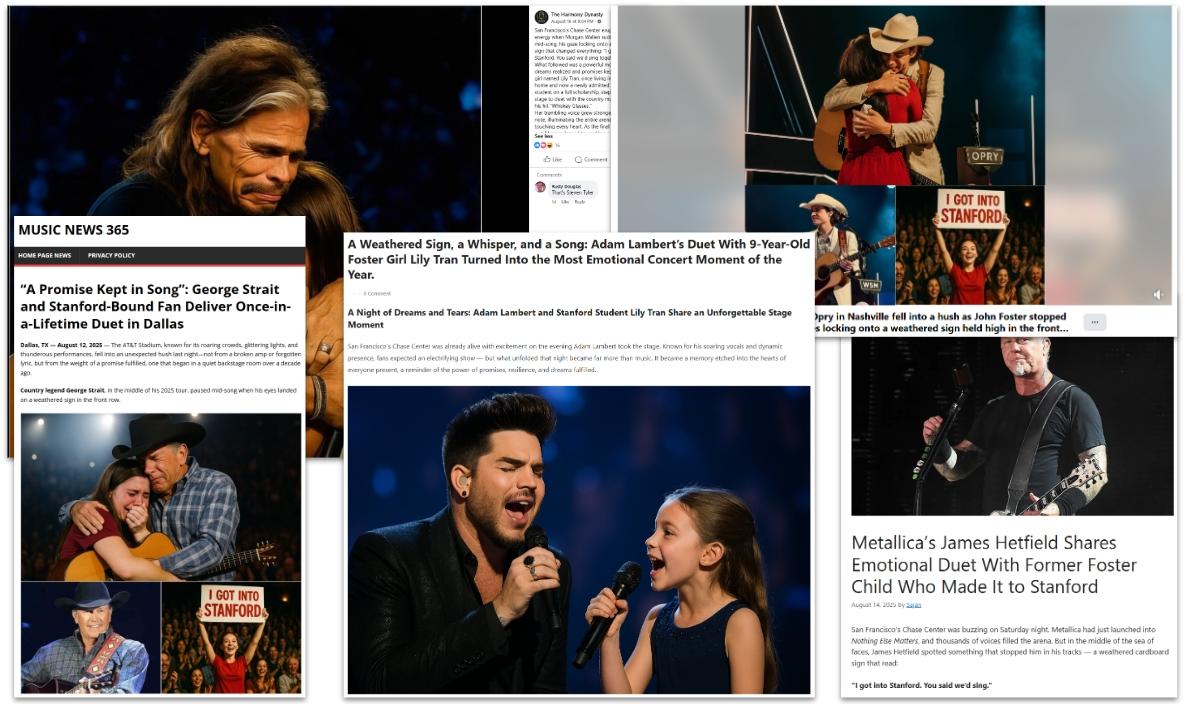1186x704 pixels.
Task: Click the public globe icon by post date
Action: point(600,21)
